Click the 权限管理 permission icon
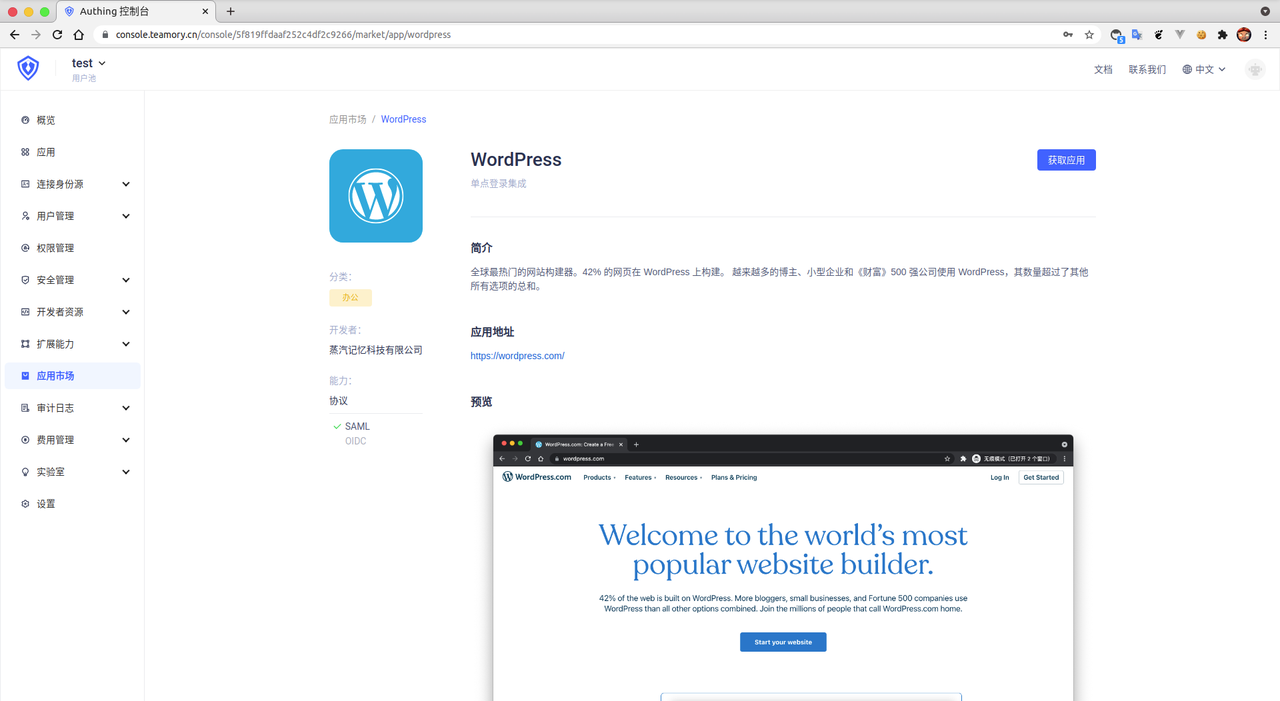Image resolution: width=1280 pixels, height=701 pixels. pyautogui.click(x=26, y=248)
